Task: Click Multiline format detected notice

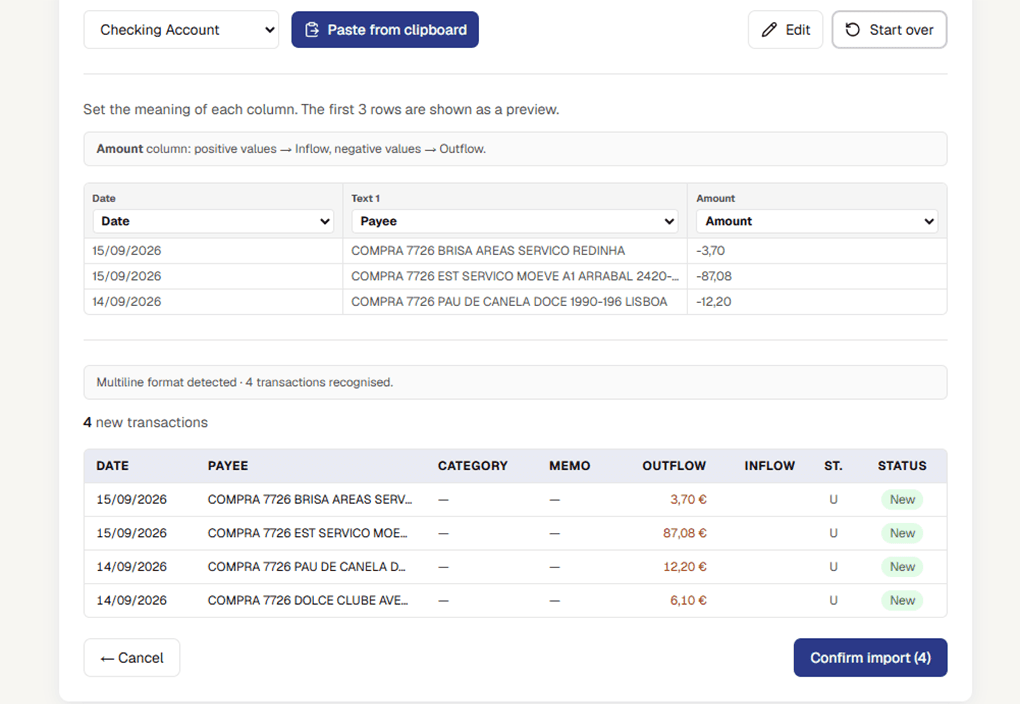Action: [515, 383]
